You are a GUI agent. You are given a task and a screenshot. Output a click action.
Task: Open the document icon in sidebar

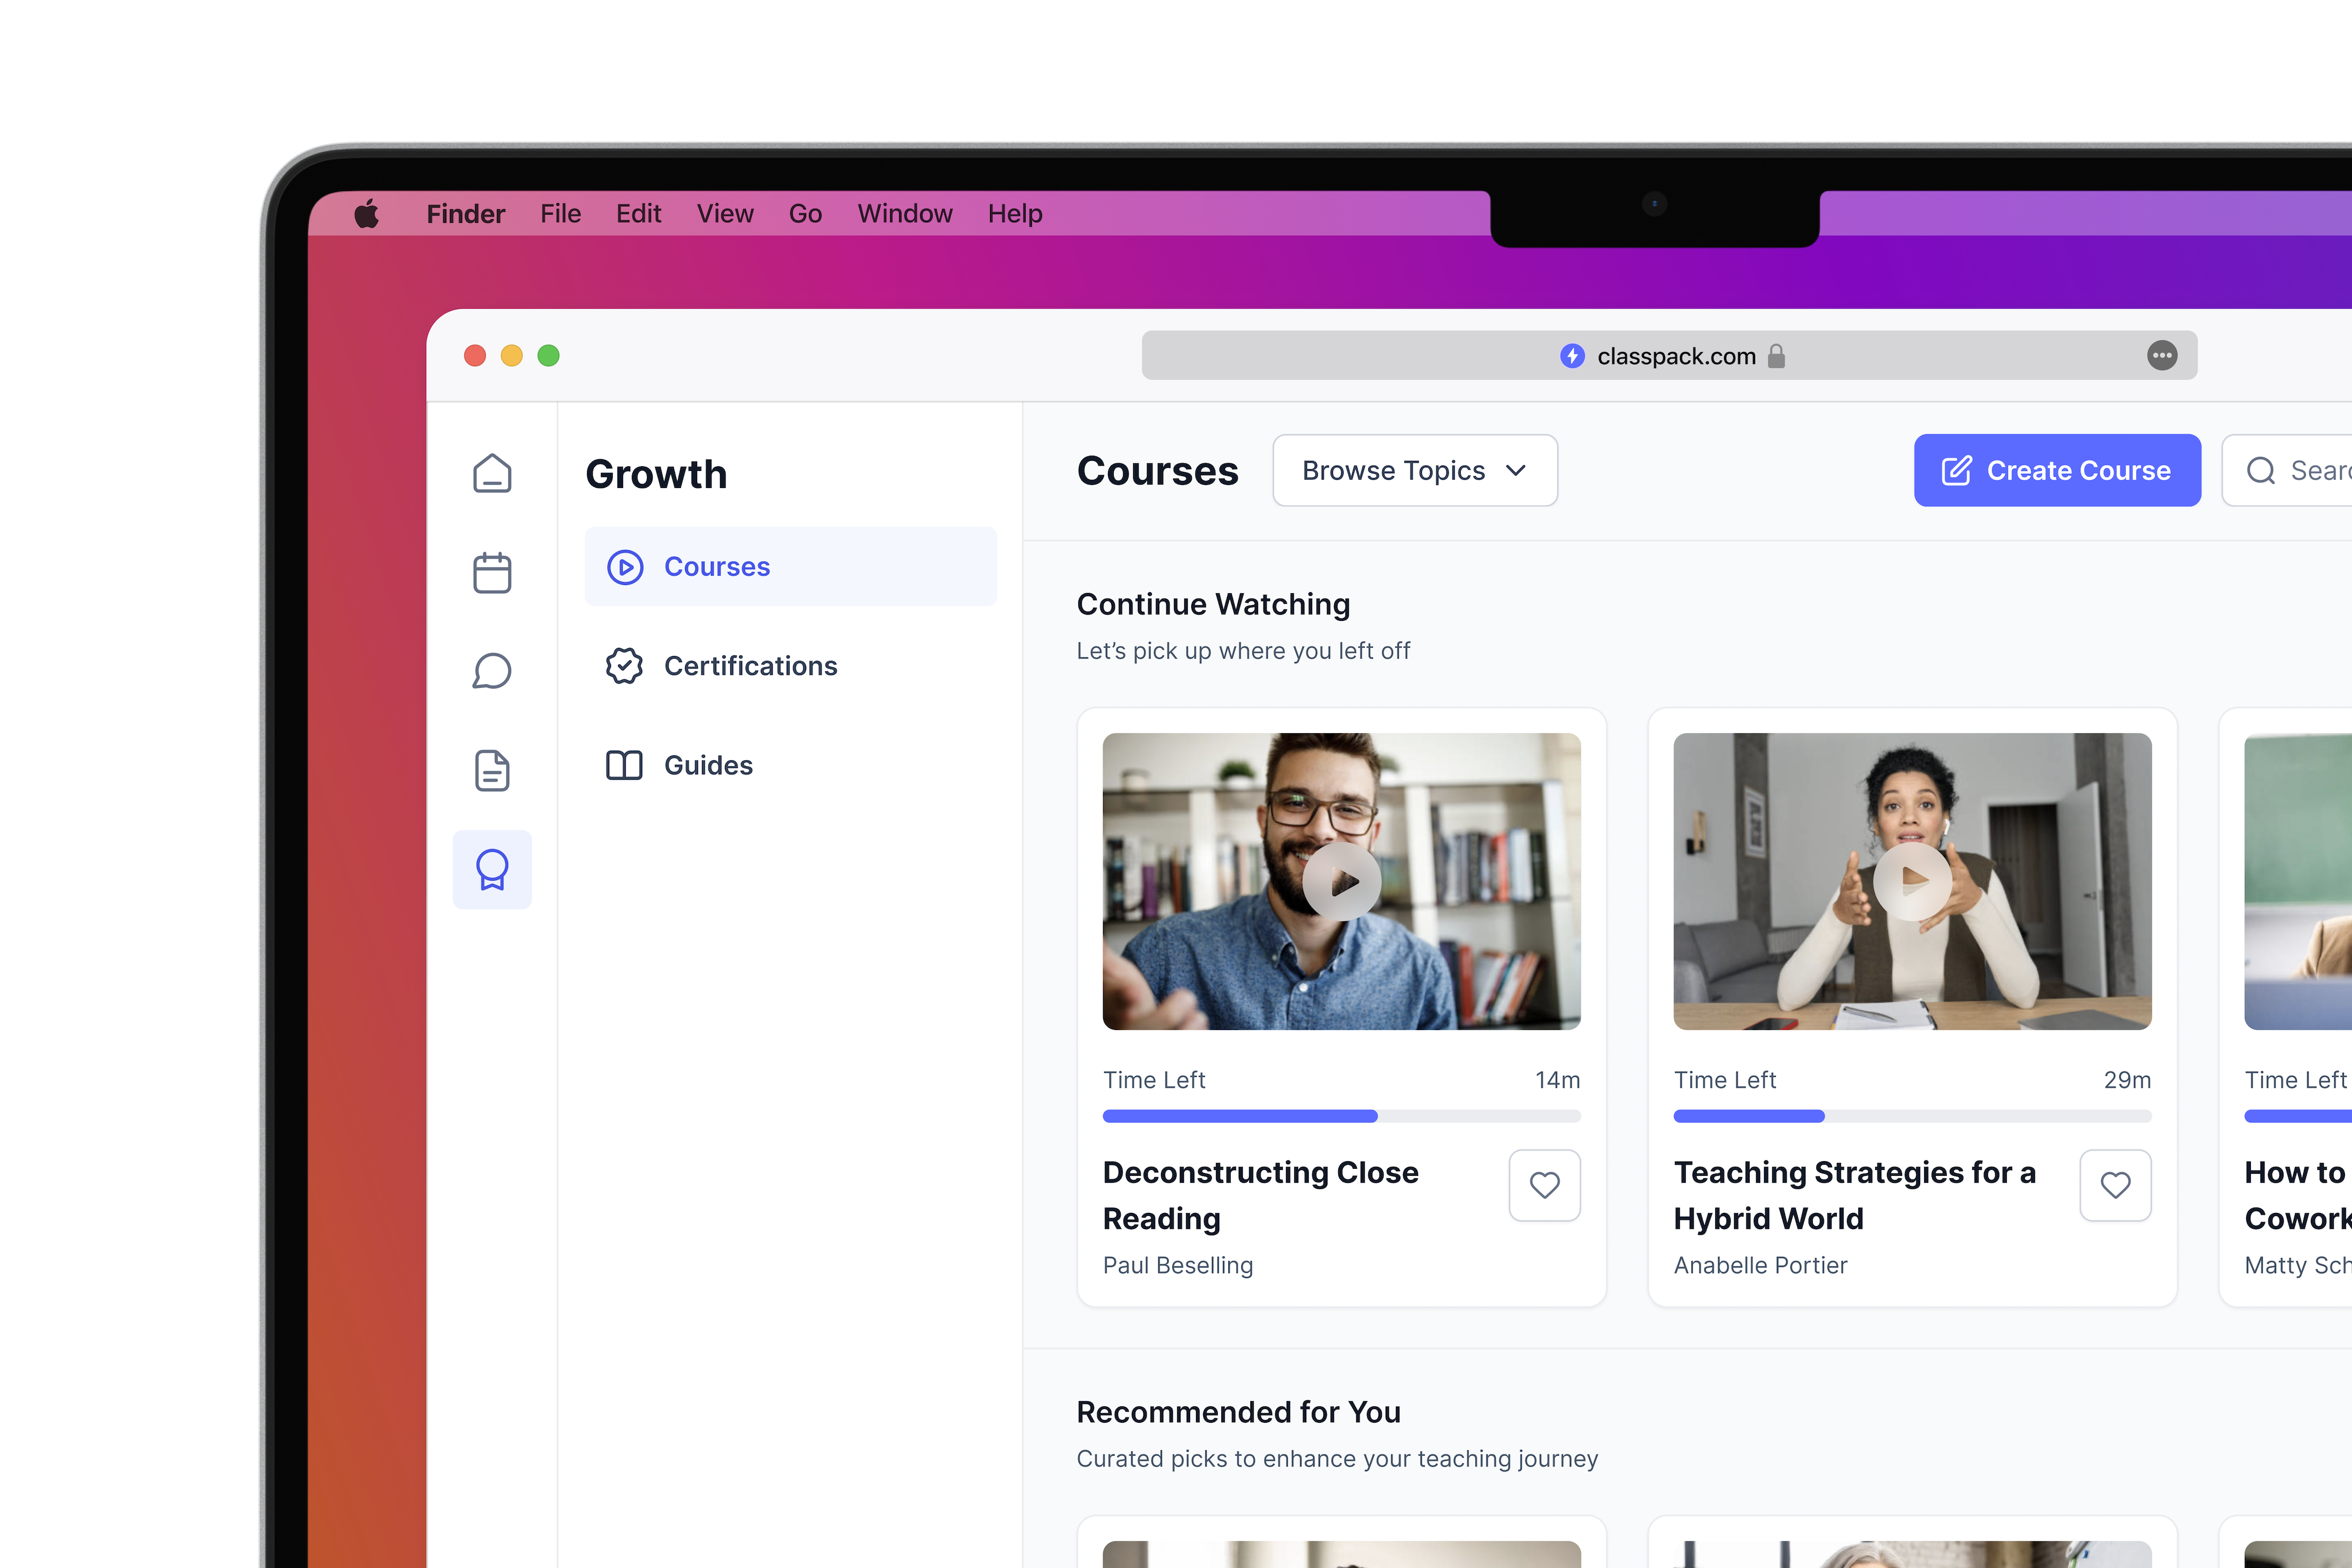click(x=492, y=770)
